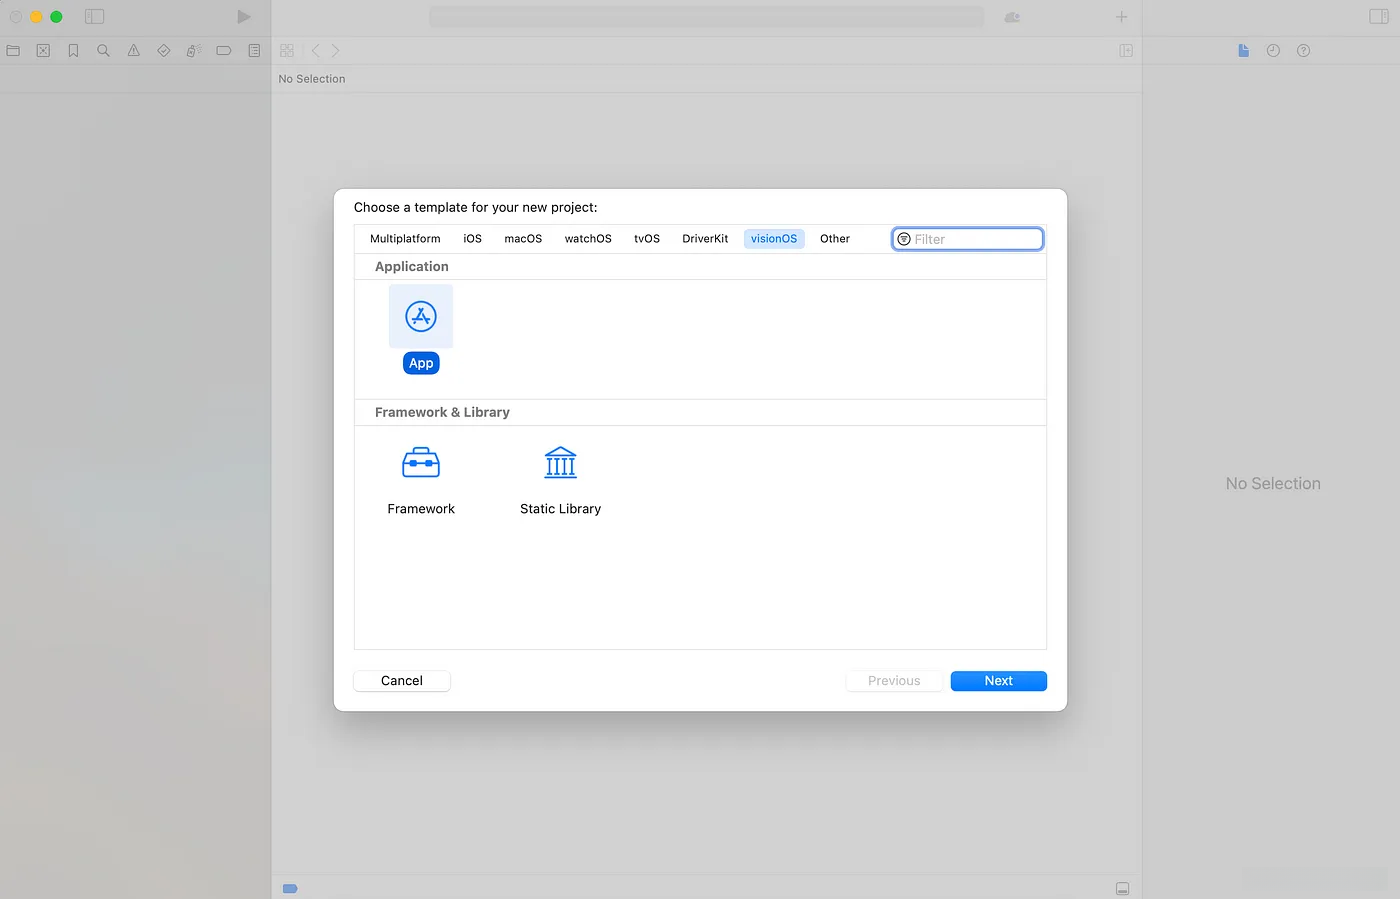Click the Next button

(999, 681)
